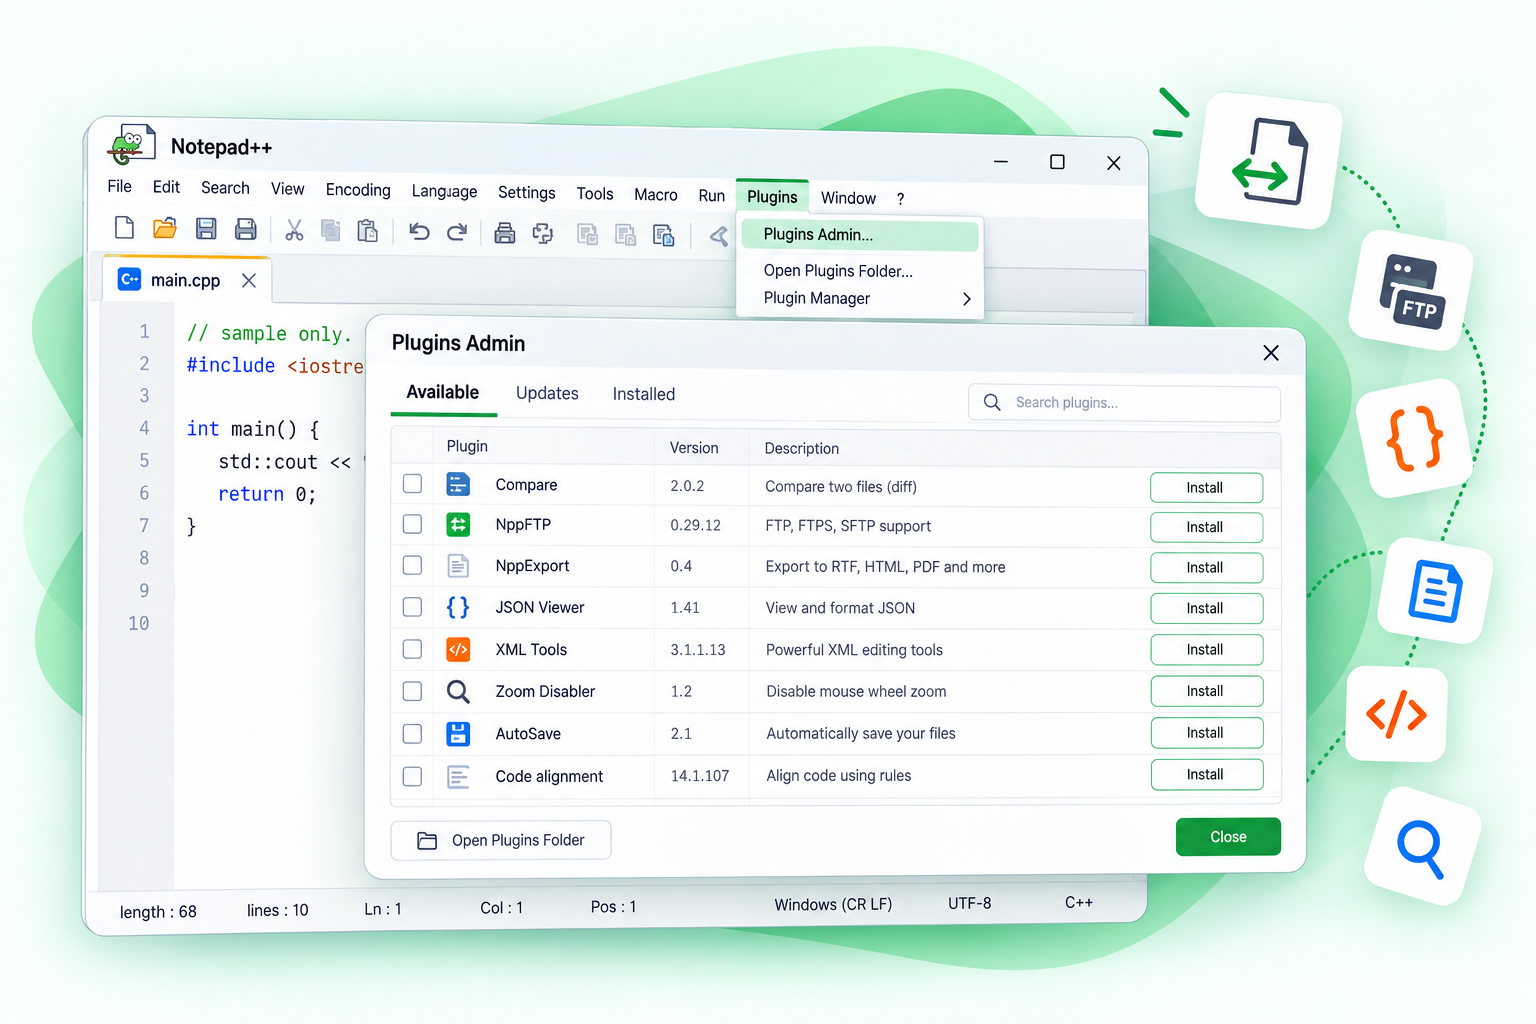
Task: Click version '14.1.107' cell
Action: pyautogui.click(x=700, y=776)
